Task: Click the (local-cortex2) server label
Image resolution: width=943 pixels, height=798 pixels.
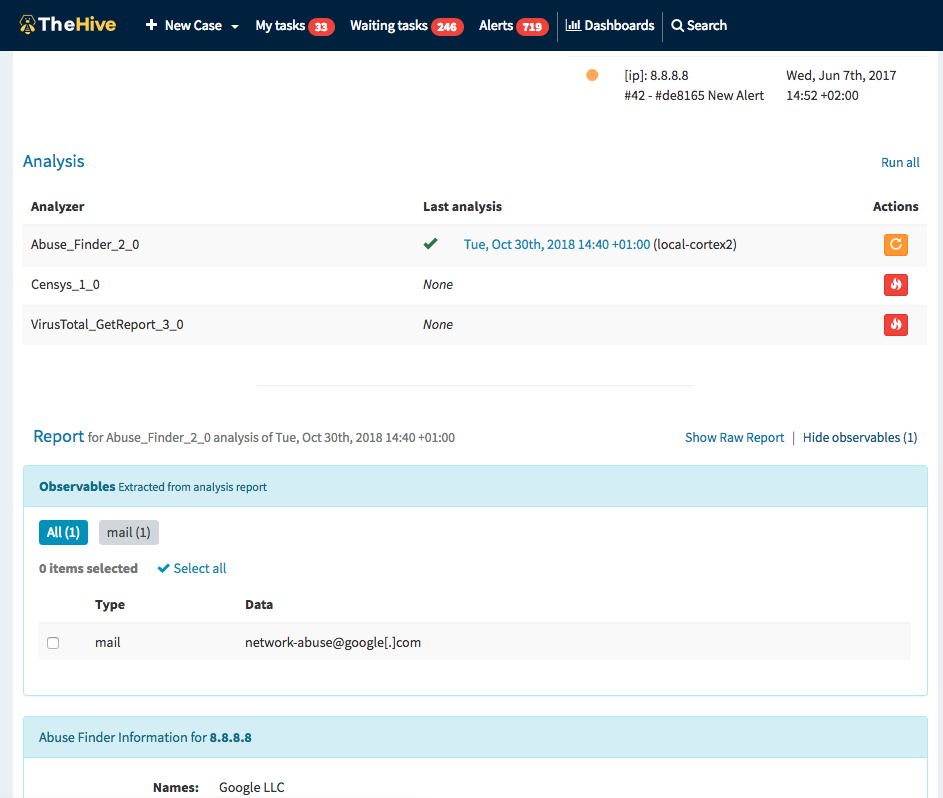Action: click(x=695, y=244)
